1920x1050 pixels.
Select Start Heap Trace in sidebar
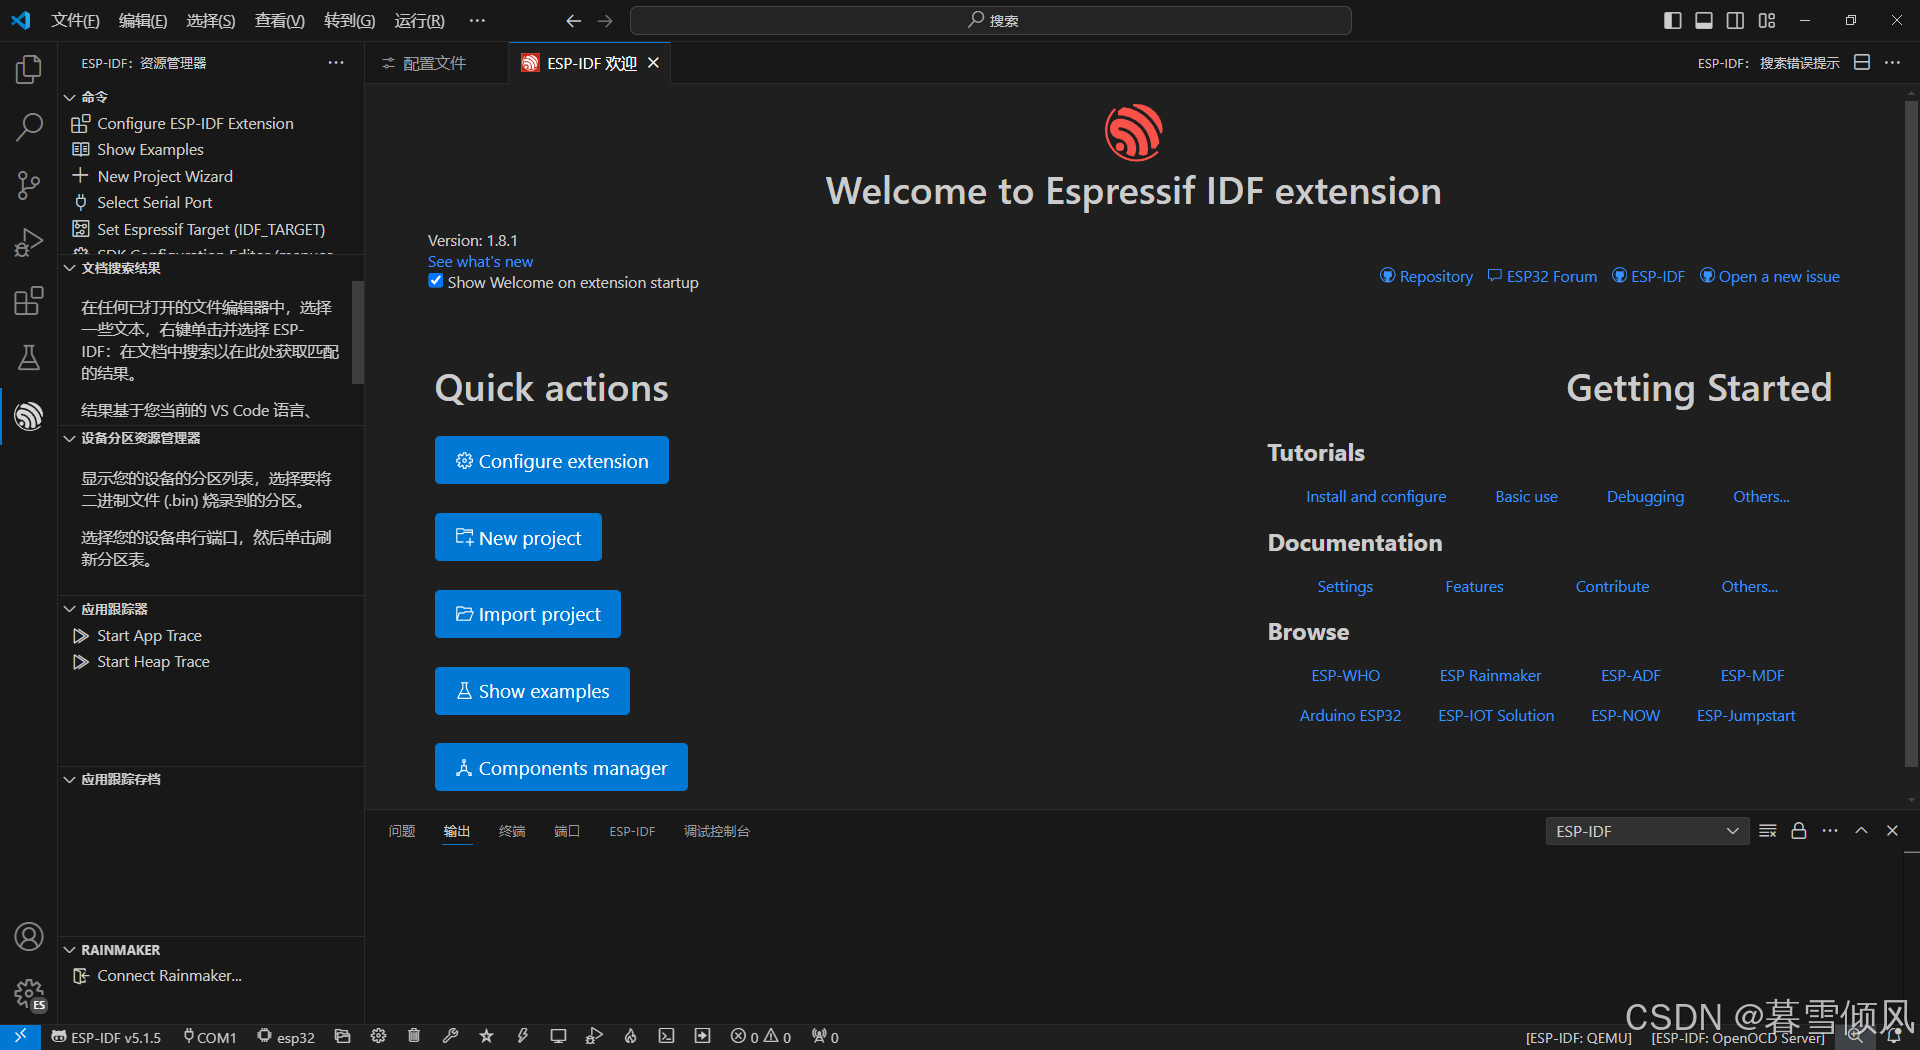point(153,662)
